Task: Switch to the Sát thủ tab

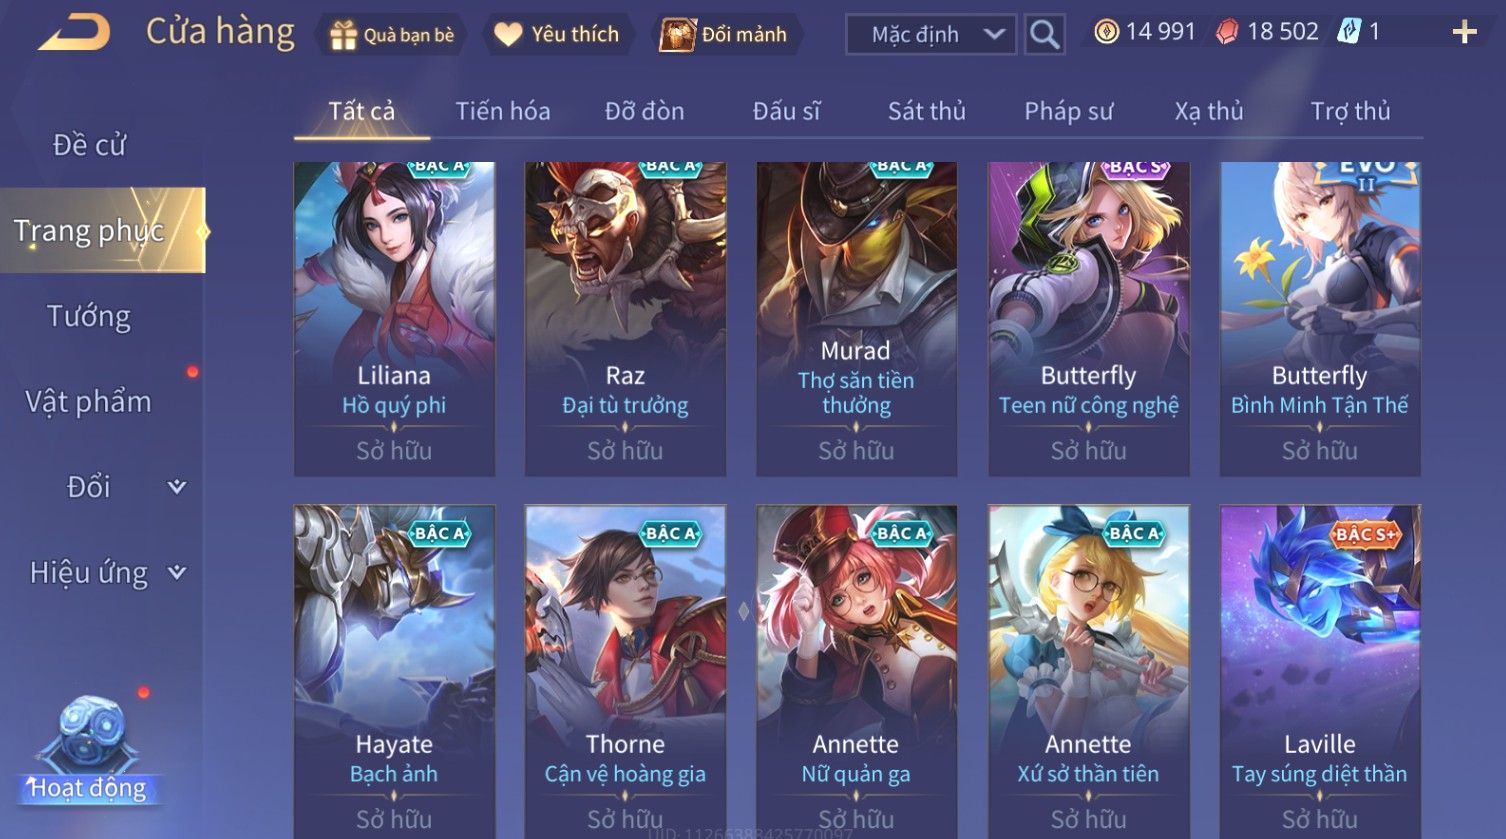Action: point(926,111)
